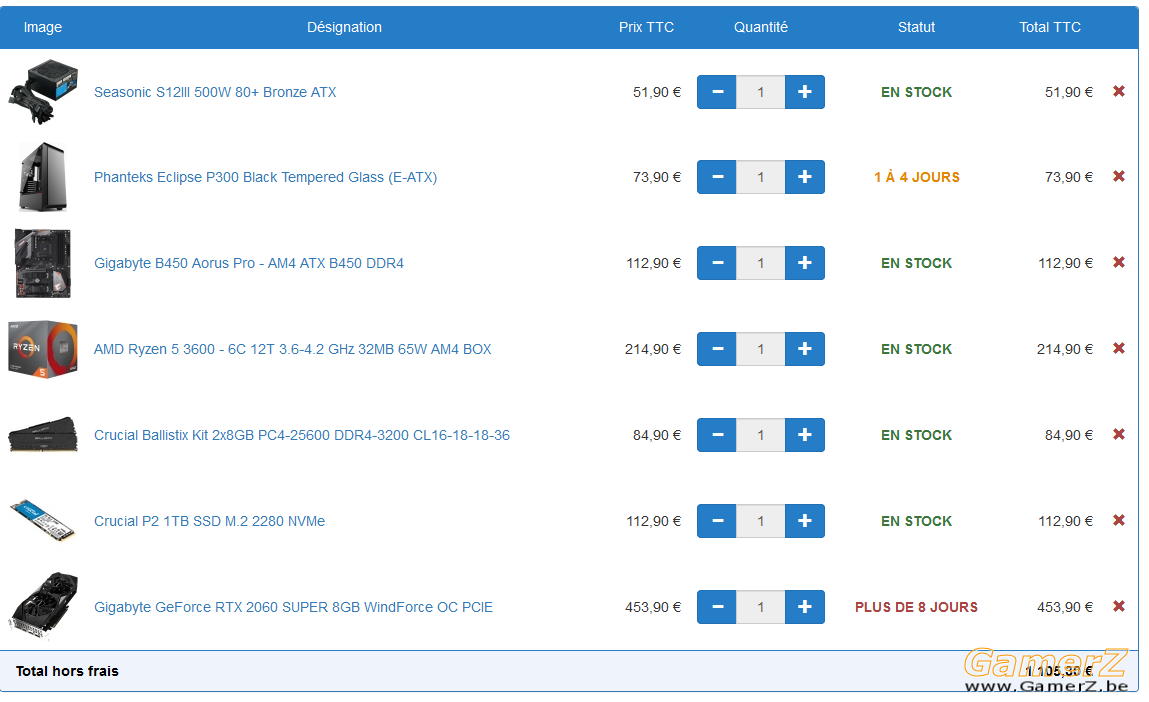
Task: Open Phanteks Eclipse P300 Black Tempered Glass link
Action: pyautogui.click(x=265, y=177)
